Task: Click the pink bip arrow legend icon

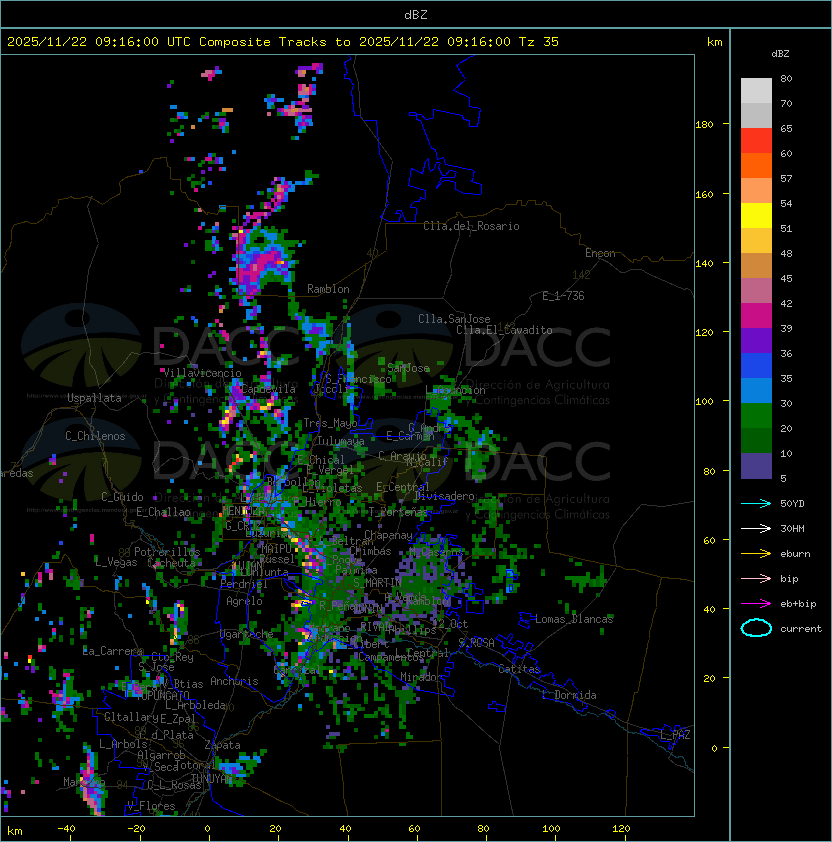Action: coord(756,578)
